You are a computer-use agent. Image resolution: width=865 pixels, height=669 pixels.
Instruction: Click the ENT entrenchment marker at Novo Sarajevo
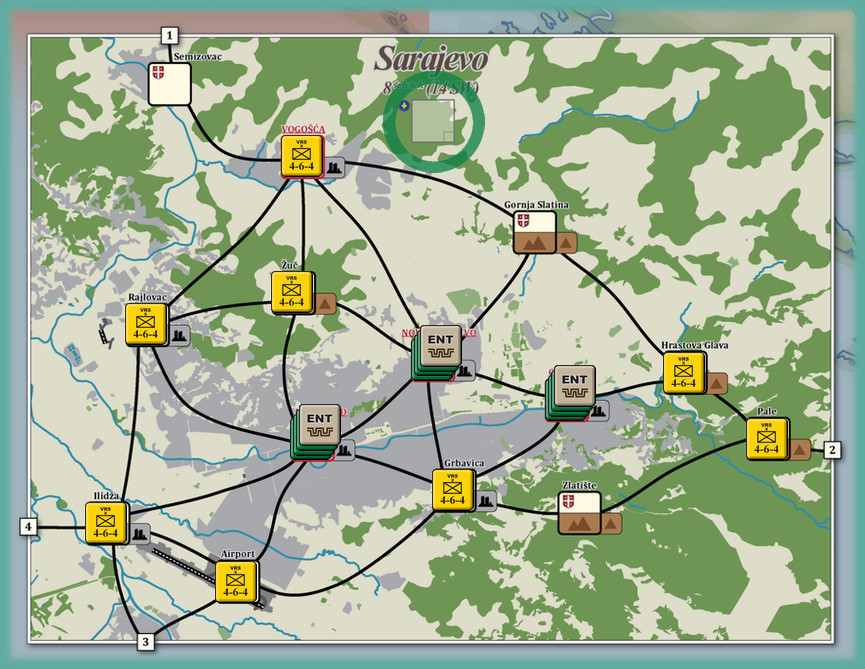[x=440, y=346]
